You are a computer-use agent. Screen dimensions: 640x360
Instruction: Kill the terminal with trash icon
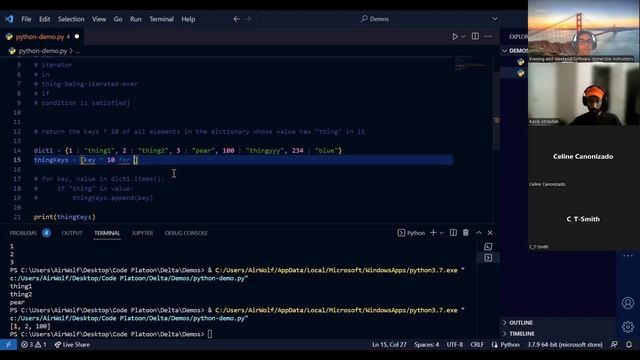tap(466, 233)
